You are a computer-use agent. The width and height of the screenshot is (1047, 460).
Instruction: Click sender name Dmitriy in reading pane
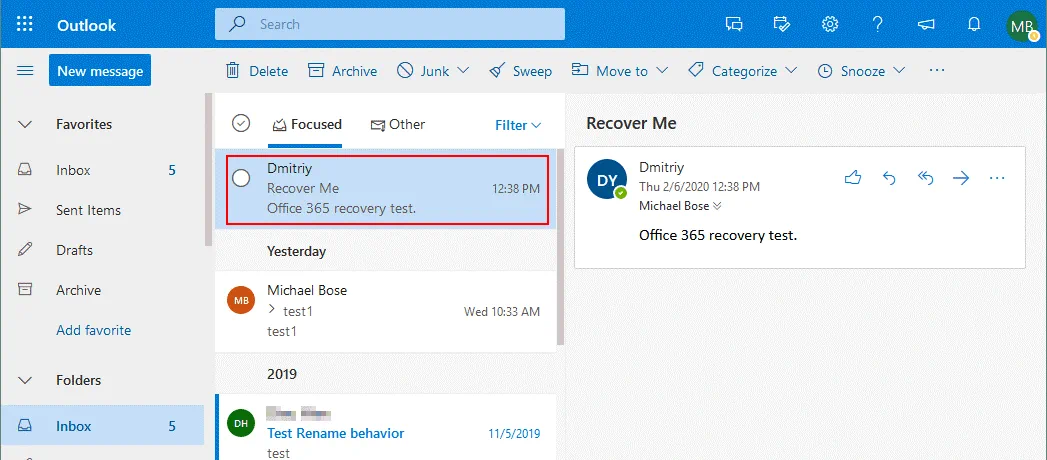coord(661,168)
